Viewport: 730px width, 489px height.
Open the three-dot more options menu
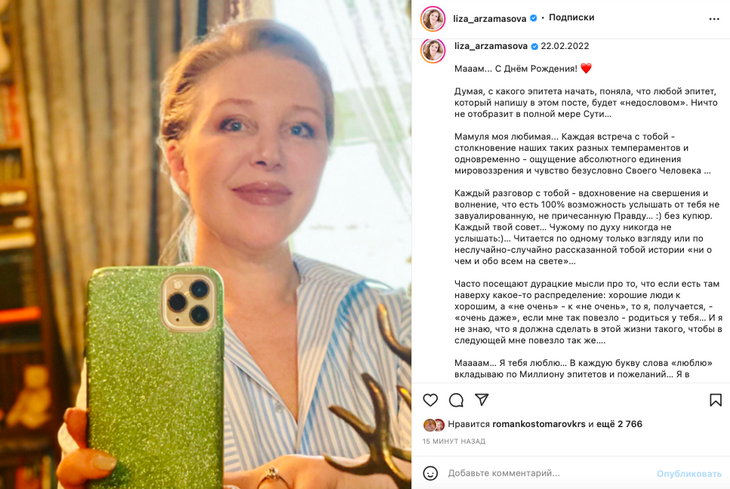714,19
